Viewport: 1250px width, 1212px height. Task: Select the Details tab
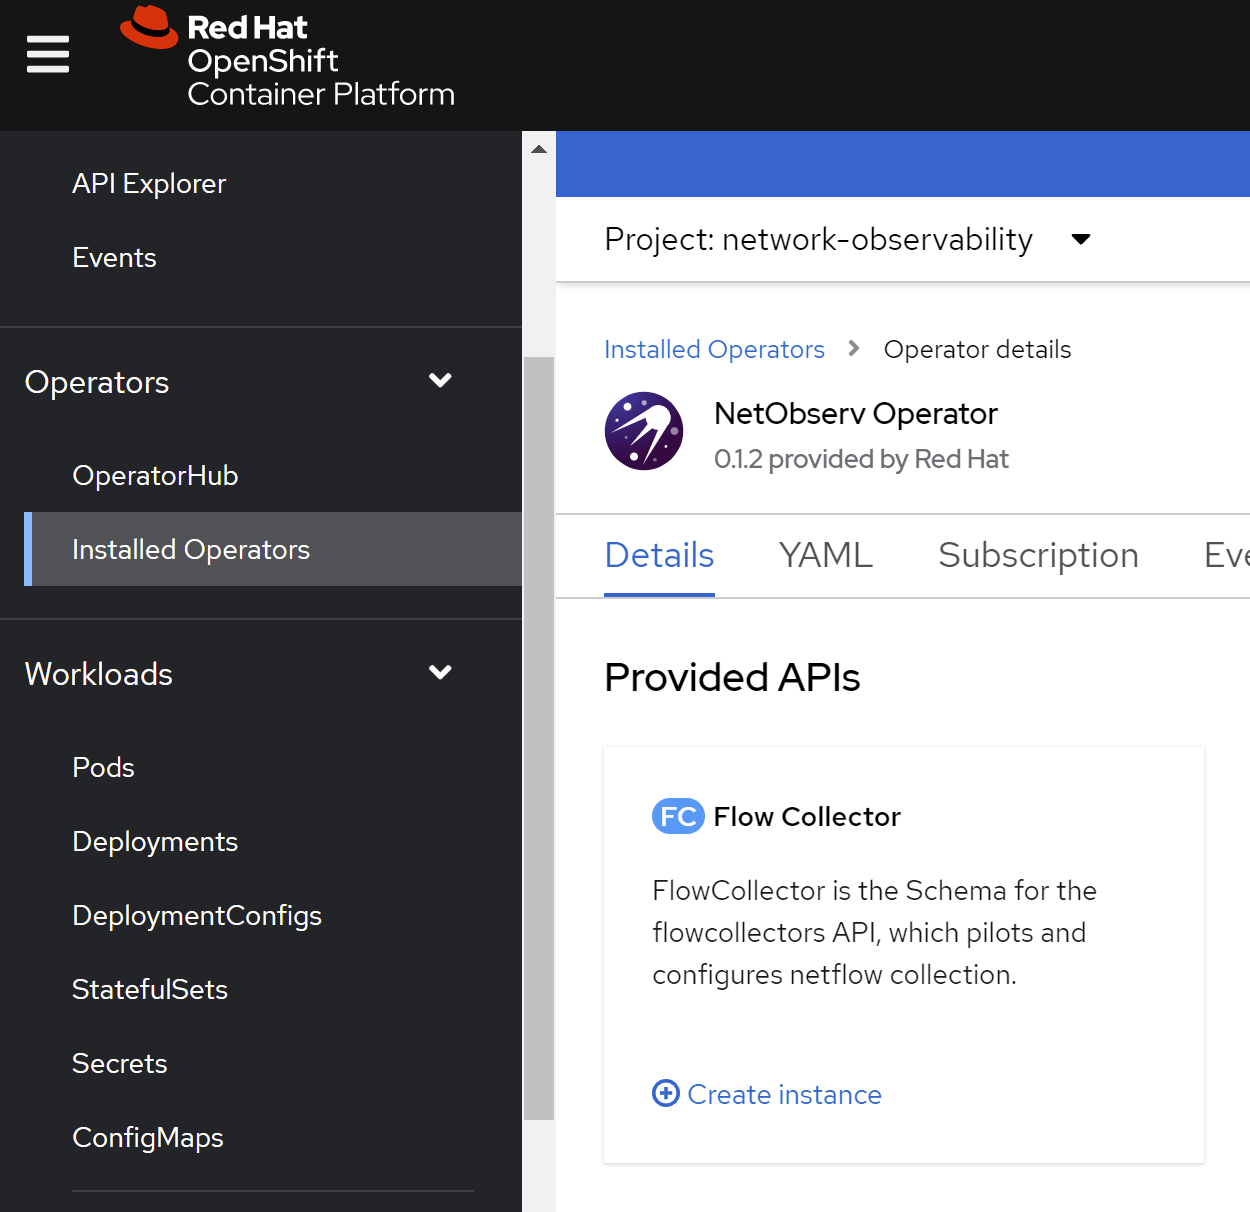click(x=659, y=555)
